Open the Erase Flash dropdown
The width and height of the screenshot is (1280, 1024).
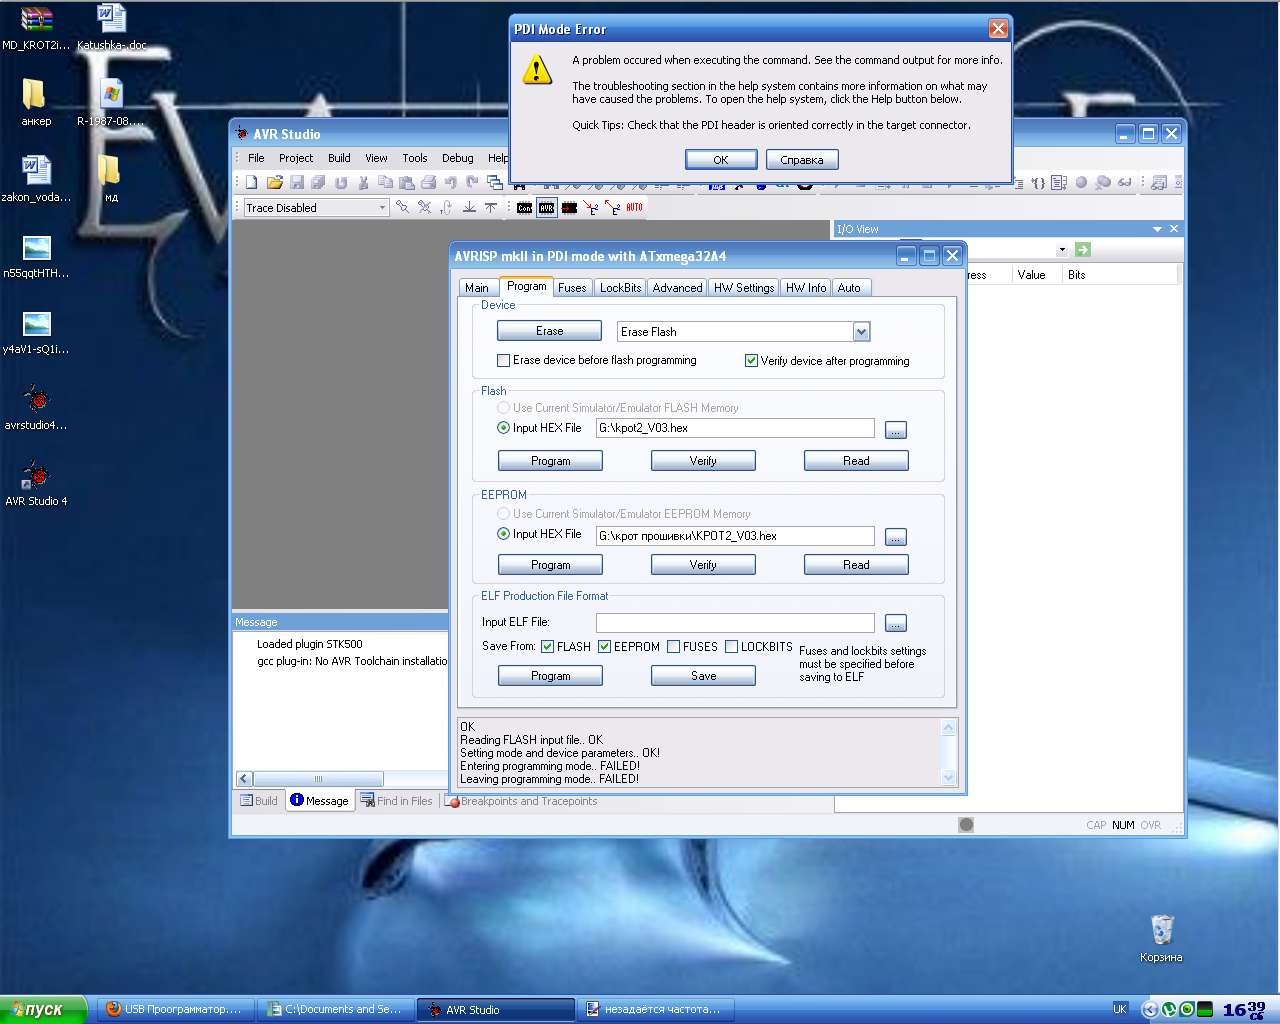tap(861, 332)
